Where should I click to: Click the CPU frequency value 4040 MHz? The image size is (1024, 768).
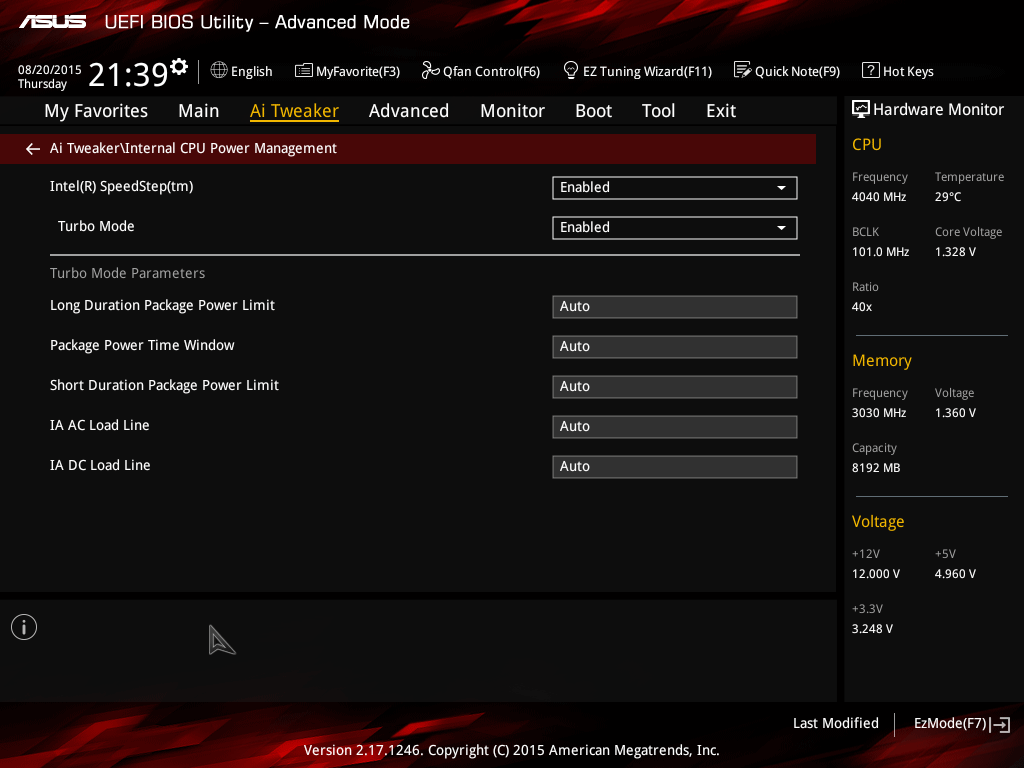pyautogui.click(x=879, y=197)
